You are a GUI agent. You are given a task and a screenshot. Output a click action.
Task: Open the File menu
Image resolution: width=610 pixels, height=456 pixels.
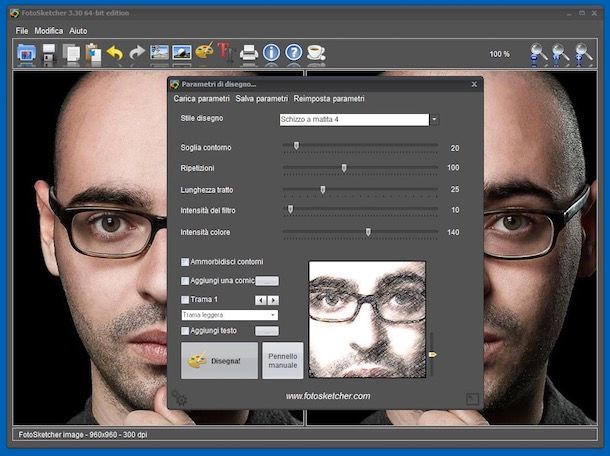pyautogui.click(x=22, y=31)
